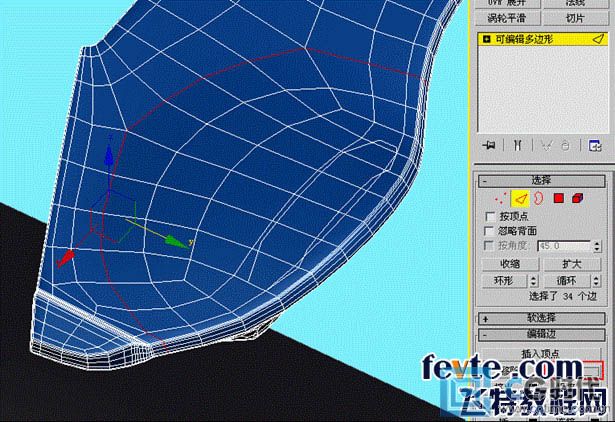This screenshot has height=422, width=615.
Task: Click Remove Modifier trash icon
Action: tap(565, 146)
